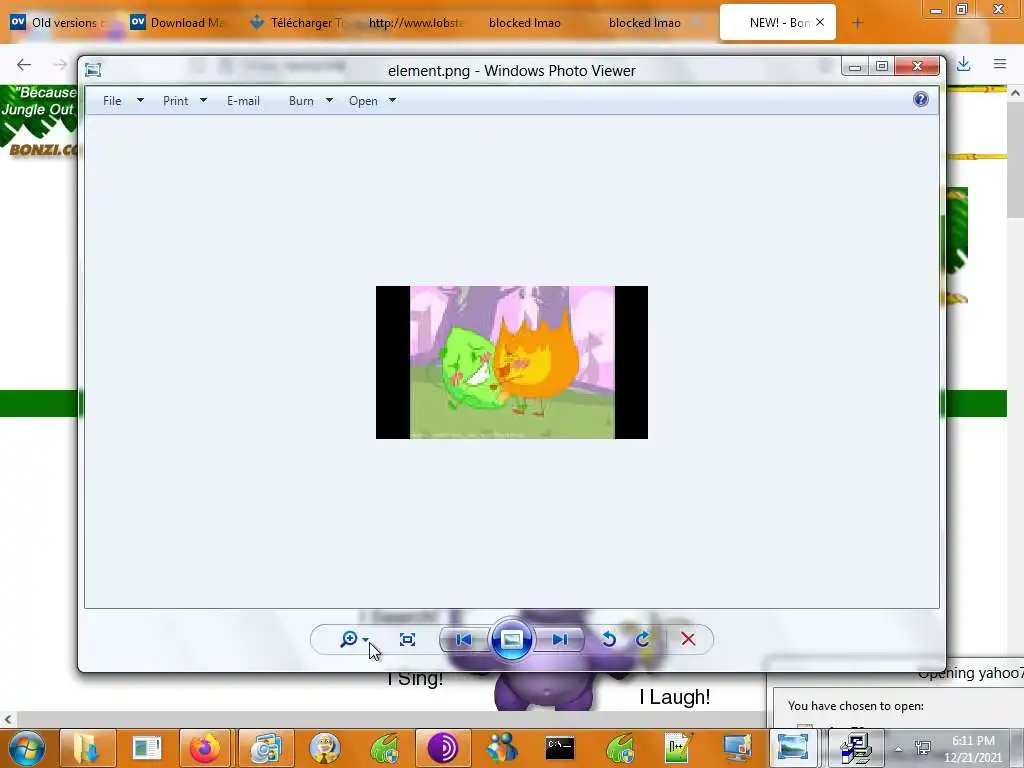This screenshot has width=1024, height=768.
Task: Expand the Open dropdown arrow
Action: point(392,101)
